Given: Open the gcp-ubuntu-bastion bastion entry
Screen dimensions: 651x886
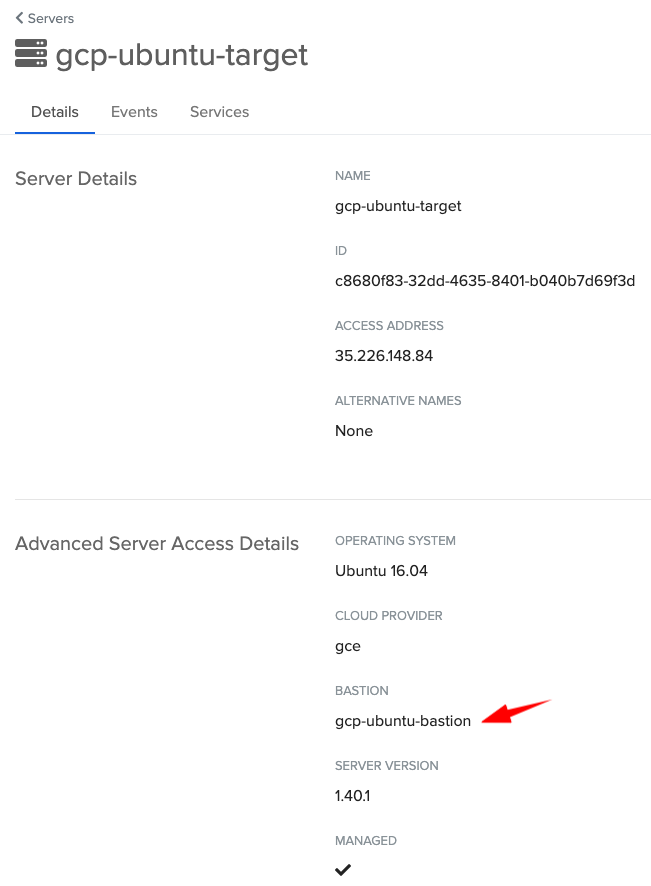Looking at the screenshot, I should coord(403,721).
